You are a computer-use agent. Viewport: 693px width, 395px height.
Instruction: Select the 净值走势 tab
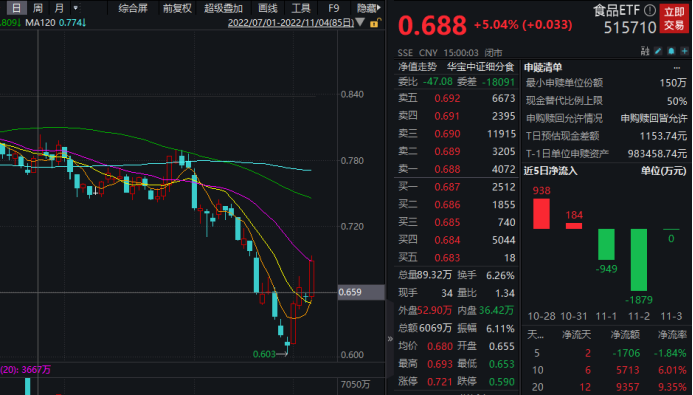point(417,67)
